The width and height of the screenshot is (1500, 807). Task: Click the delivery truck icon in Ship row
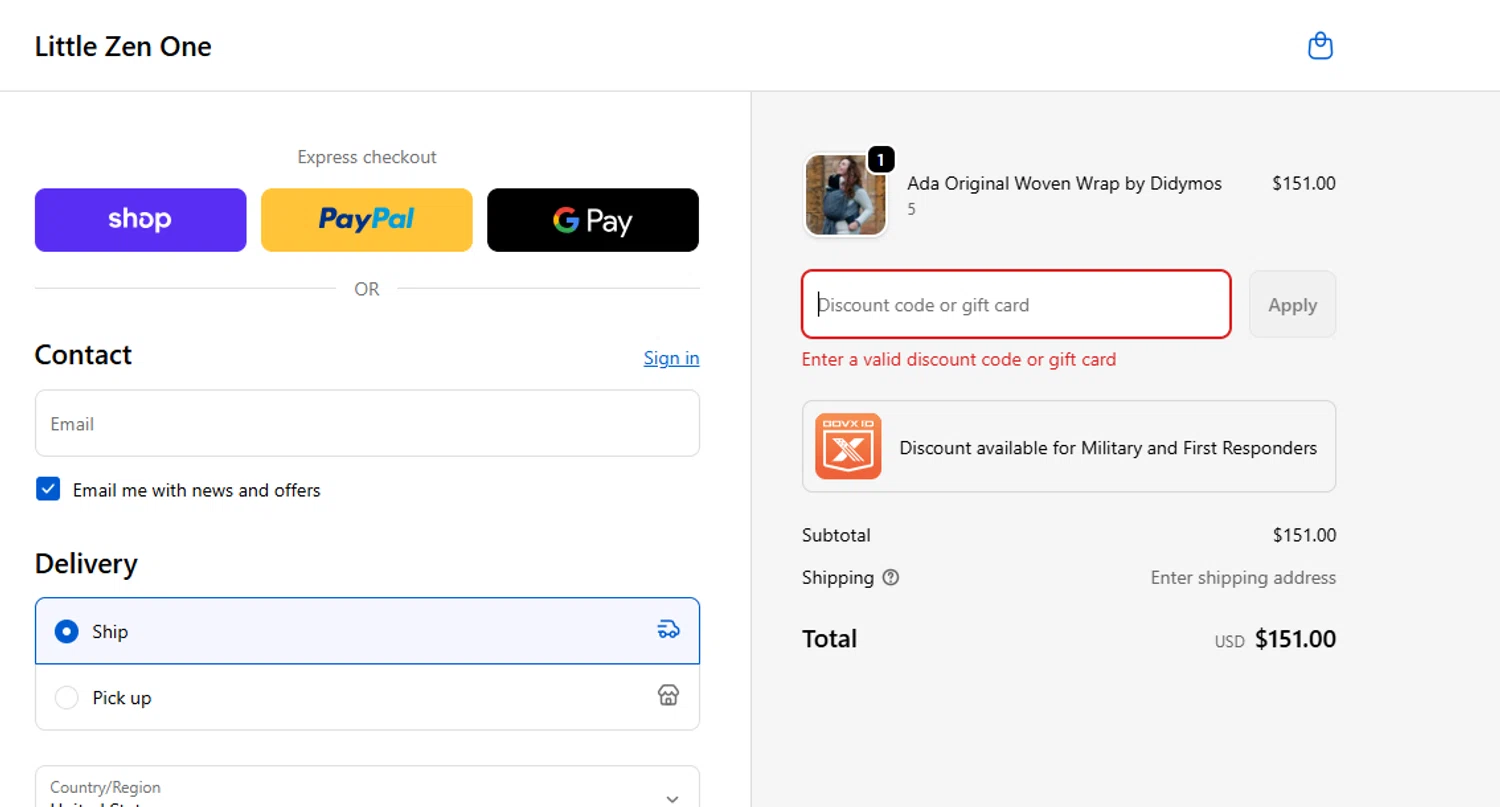click(x=668, y=629)
